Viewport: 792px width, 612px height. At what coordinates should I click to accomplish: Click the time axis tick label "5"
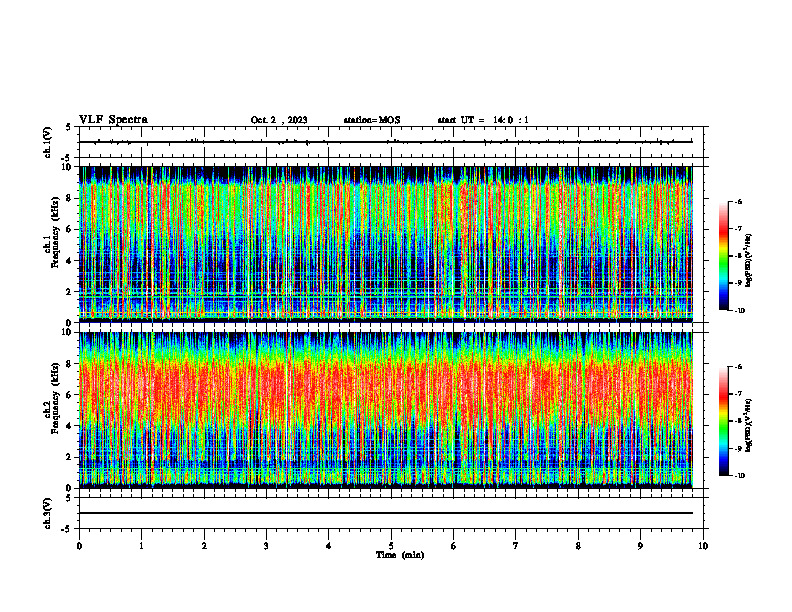pos(391,546)
